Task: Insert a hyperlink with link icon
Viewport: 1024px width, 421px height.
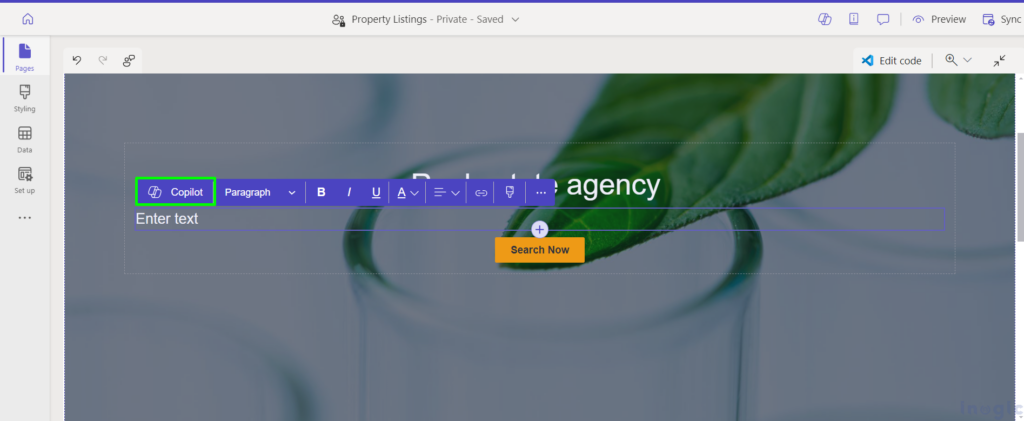Action: coord(481,193)
